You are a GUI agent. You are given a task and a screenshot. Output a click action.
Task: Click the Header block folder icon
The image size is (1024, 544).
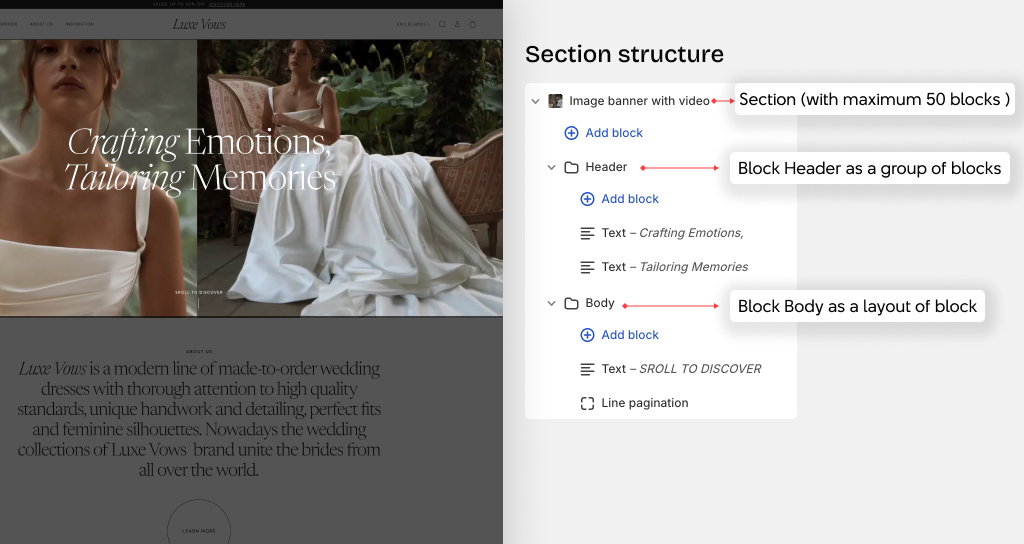coord(572,167)
